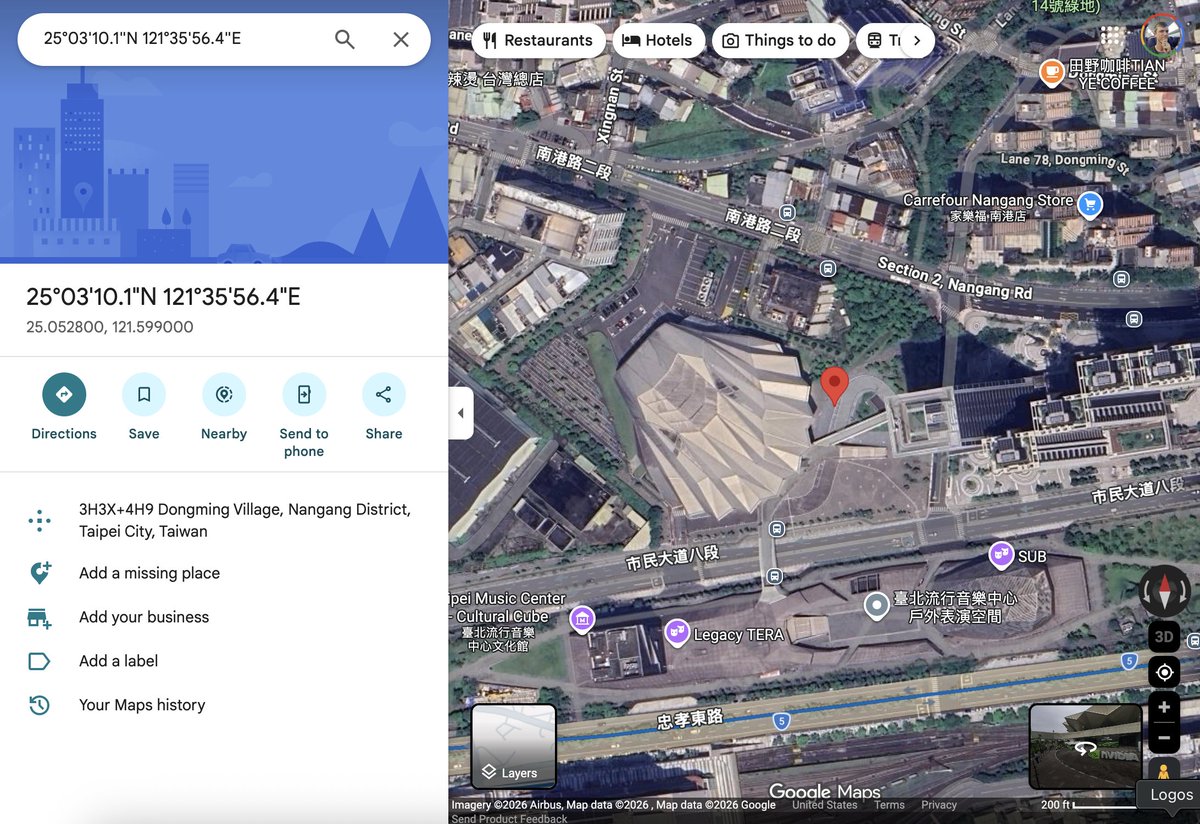Click the search magnifier icon
Viewport: 1200px width, 824px height.
click(x=345, y=39)
